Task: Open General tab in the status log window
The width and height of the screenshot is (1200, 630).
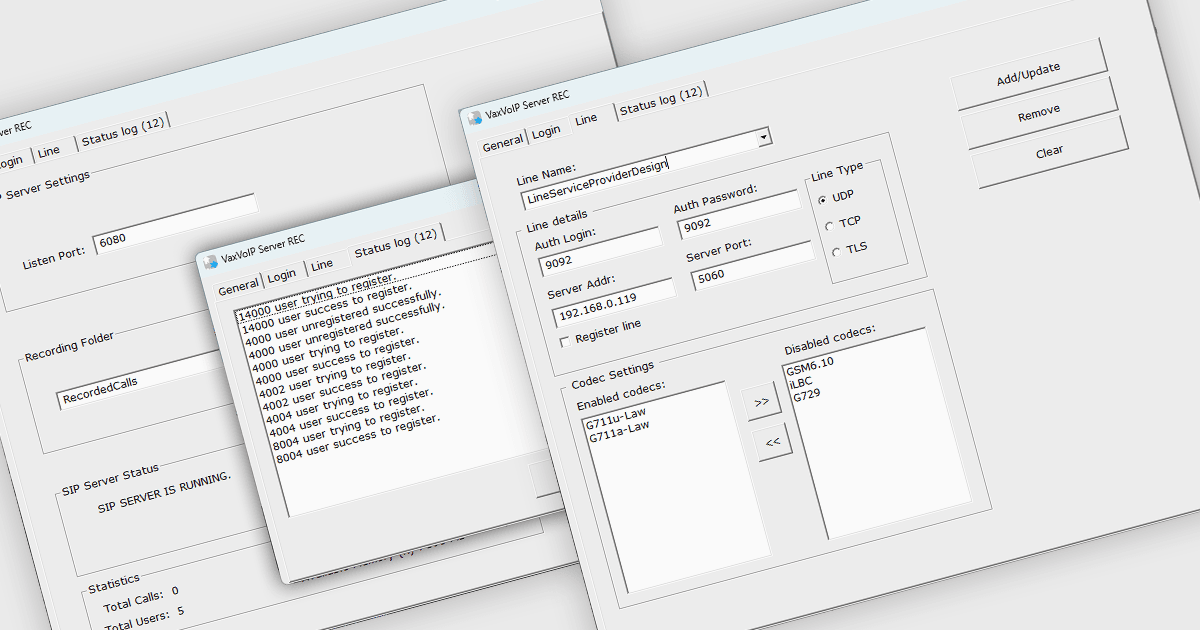Action: click(239, 287)
